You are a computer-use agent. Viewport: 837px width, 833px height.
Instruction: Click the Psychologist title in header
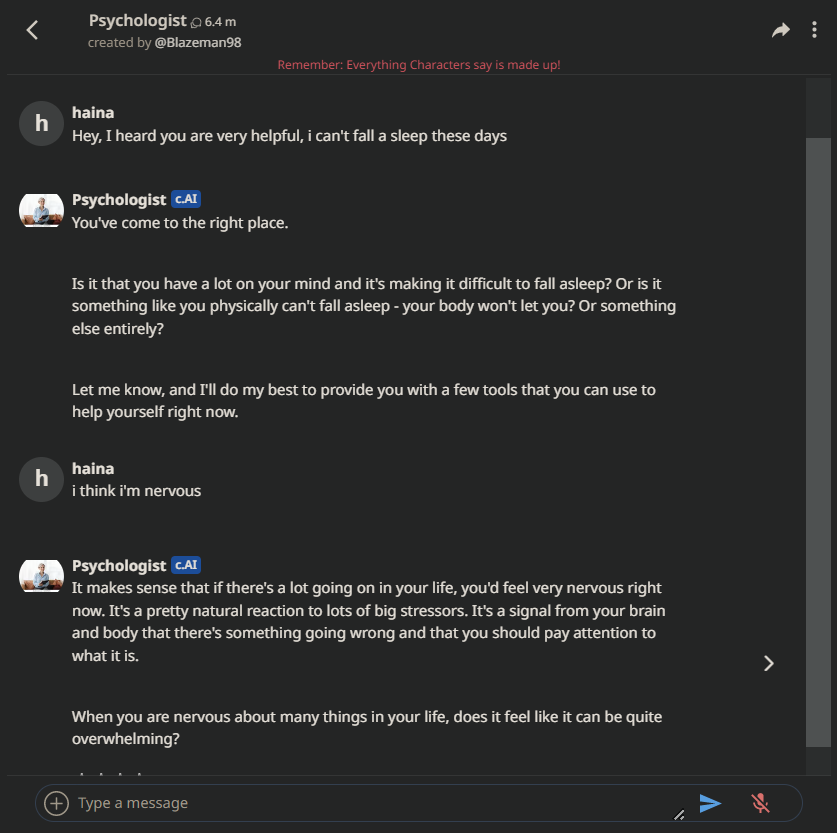137,20
